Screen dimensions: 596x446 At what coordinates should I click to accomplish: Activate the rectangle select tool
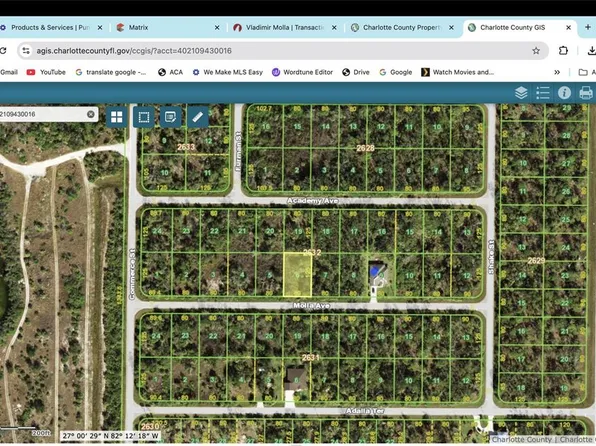144,117
